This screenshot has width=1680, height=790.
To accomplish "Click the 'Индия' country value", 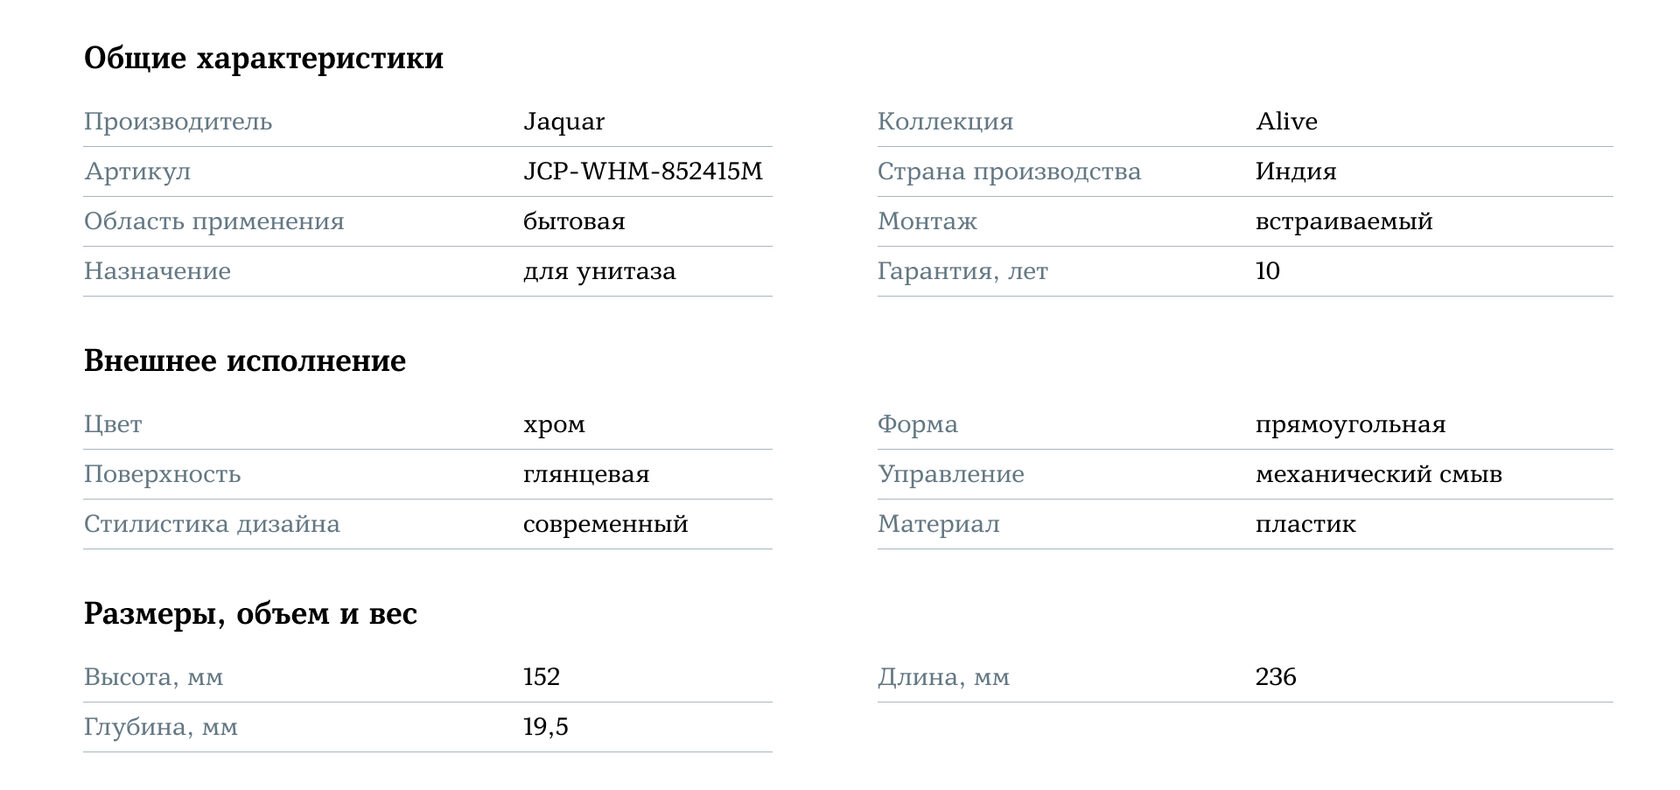I will [1295, 172].
